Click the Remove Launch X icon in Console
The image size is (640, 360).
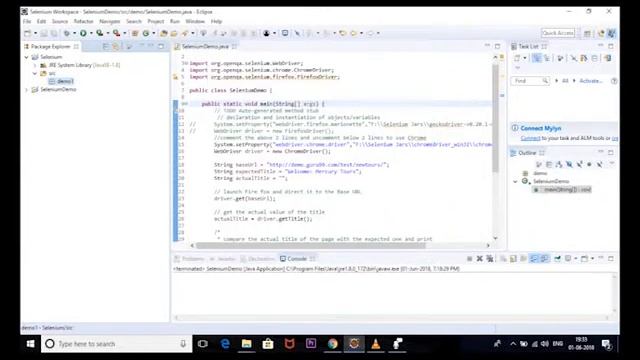480,259
